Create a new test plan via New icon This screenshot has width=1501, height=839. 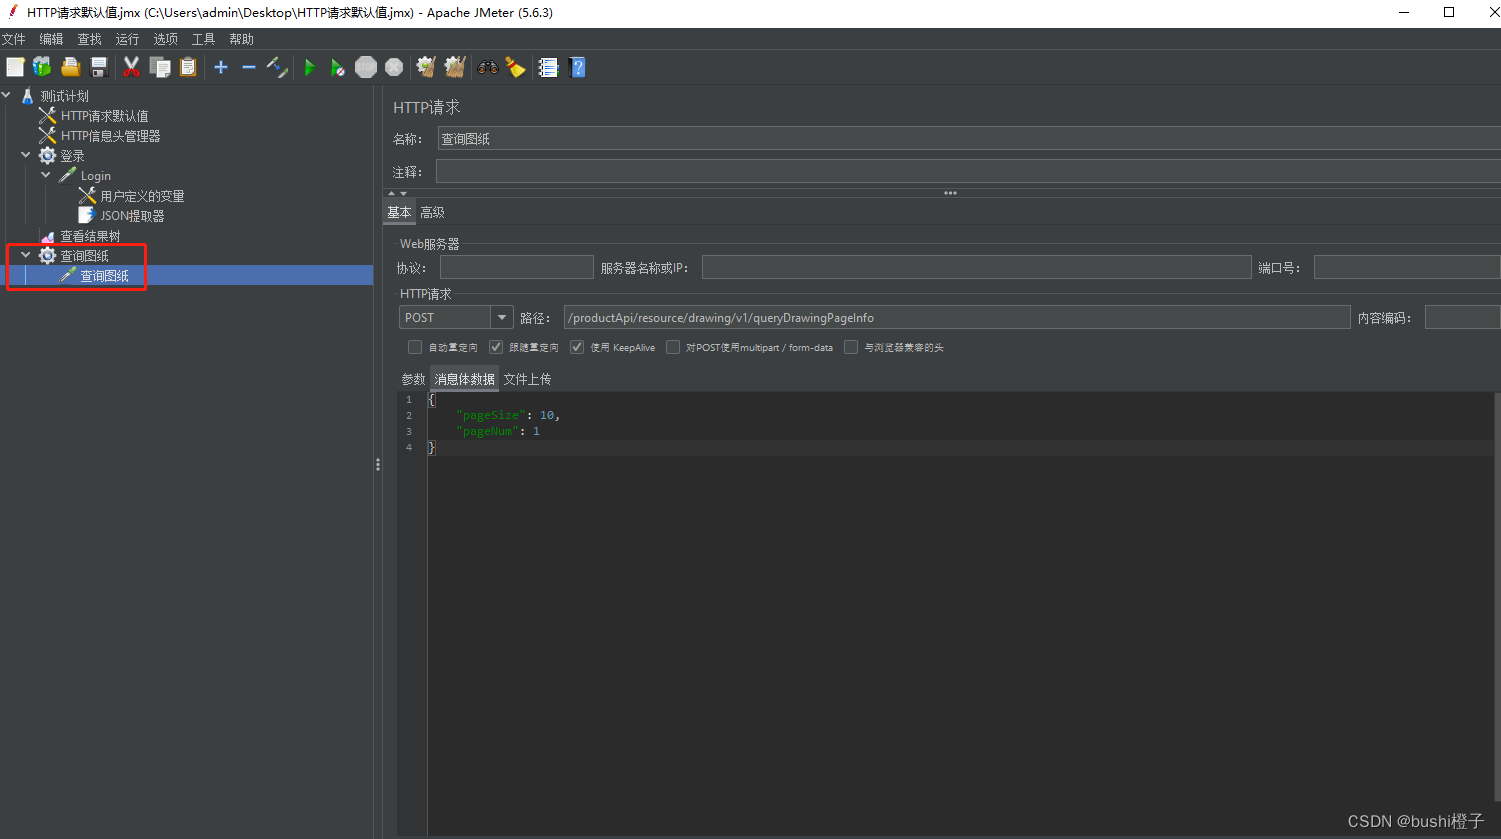[x=15, y=67]
